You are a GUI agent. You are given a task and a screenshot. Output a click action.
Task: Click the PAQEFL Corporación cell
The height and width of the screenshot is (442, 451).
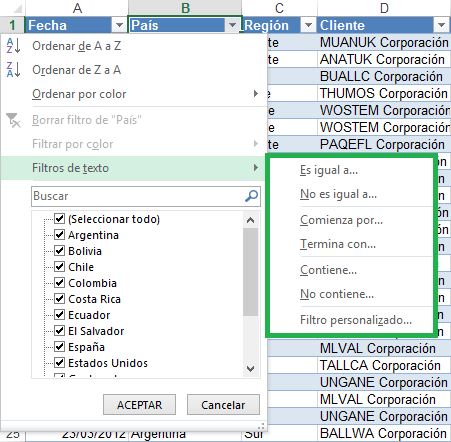(384, 144)
